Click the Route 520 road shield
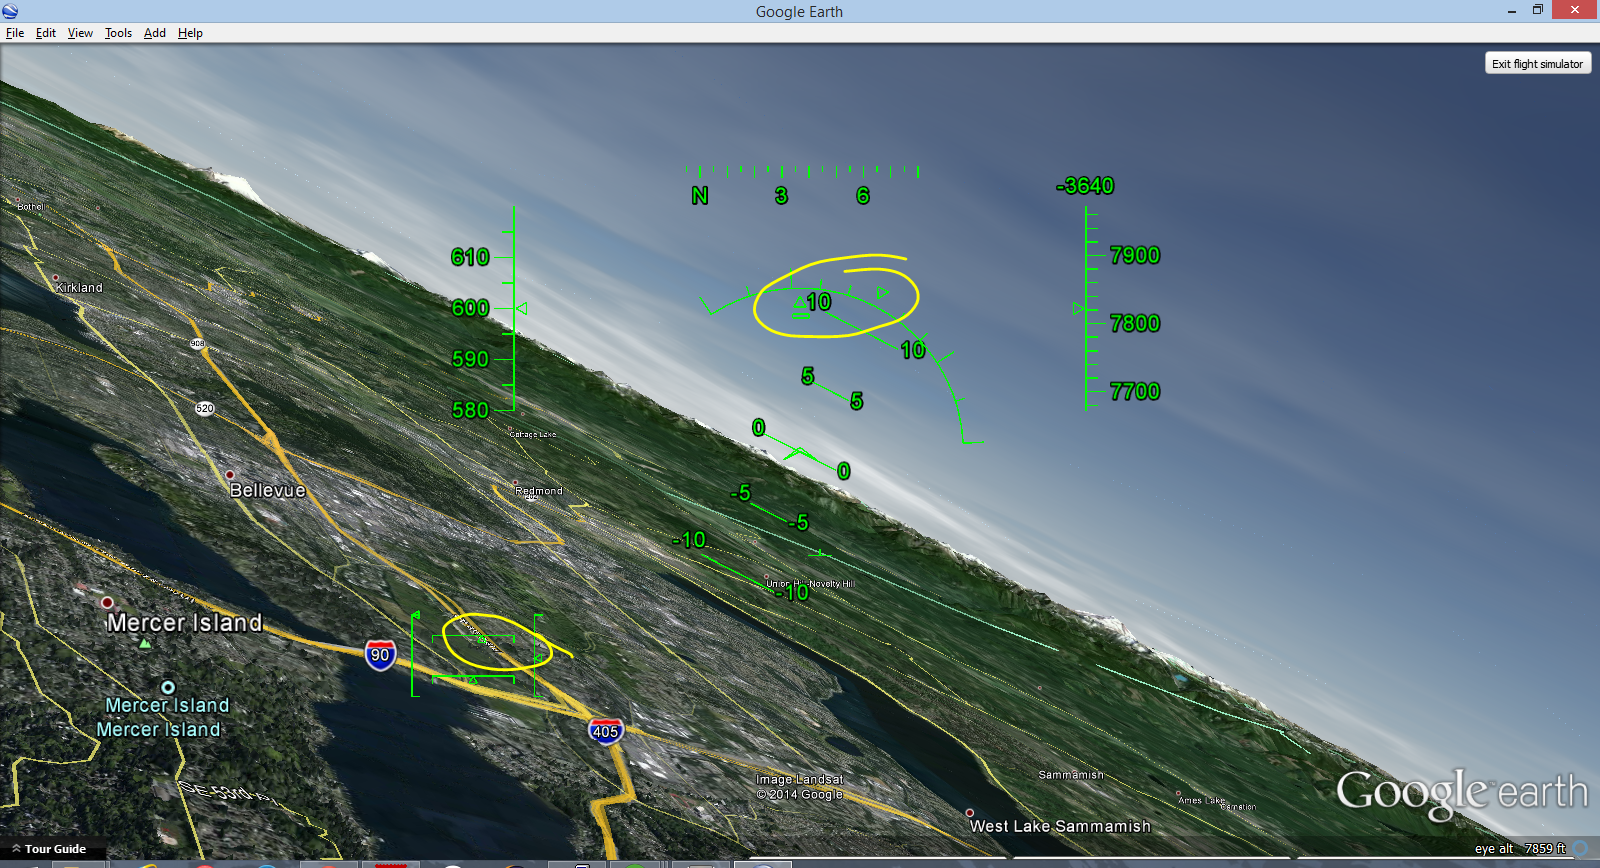 204,408
